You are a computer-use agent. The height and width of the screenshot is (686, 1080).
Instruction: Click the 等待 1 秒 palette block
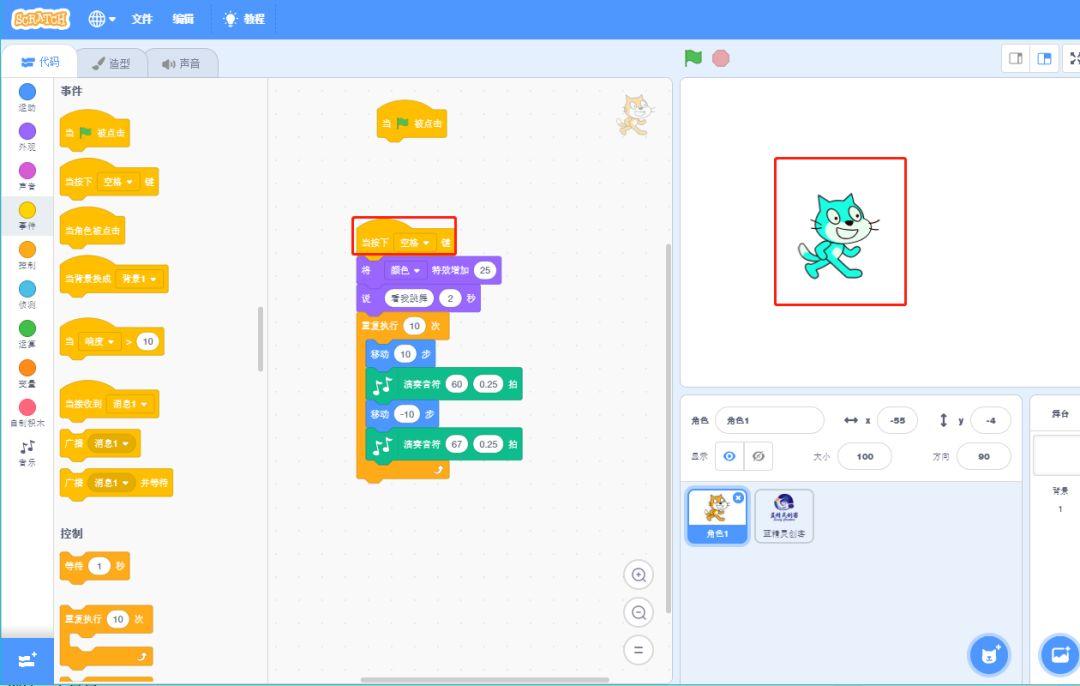click(x=95, y=566)
